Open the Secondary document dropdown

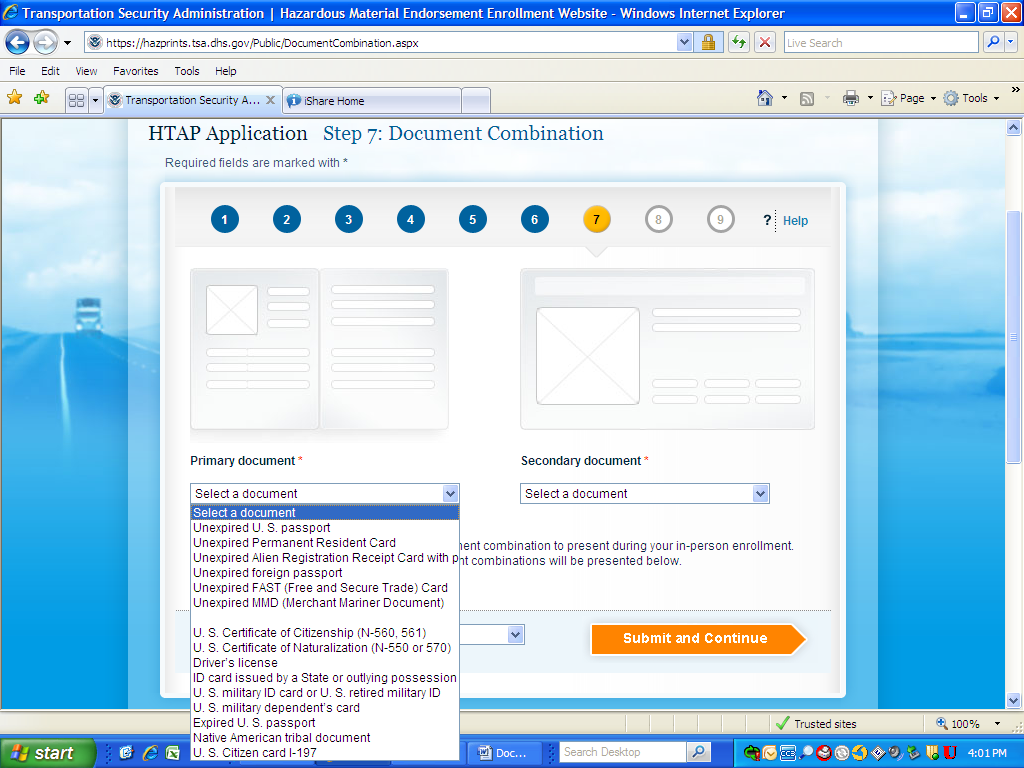(x=645, y=494)
